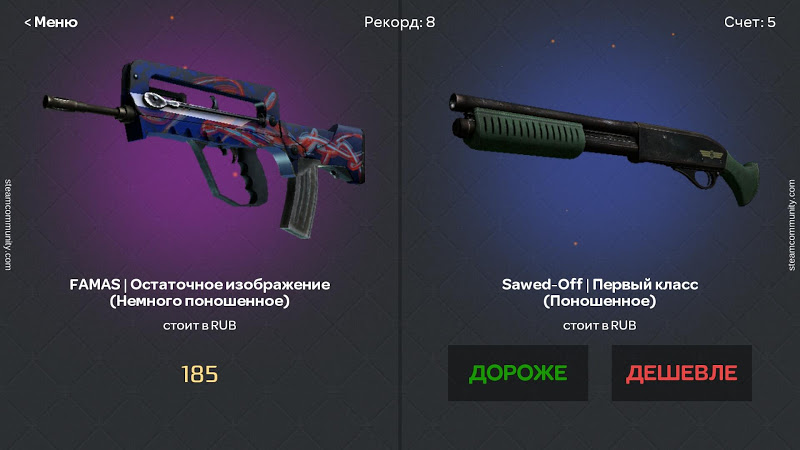Open the right steamcommunity.com link
800x450 pixels.
pyautogui.click(x=791, y=224)
